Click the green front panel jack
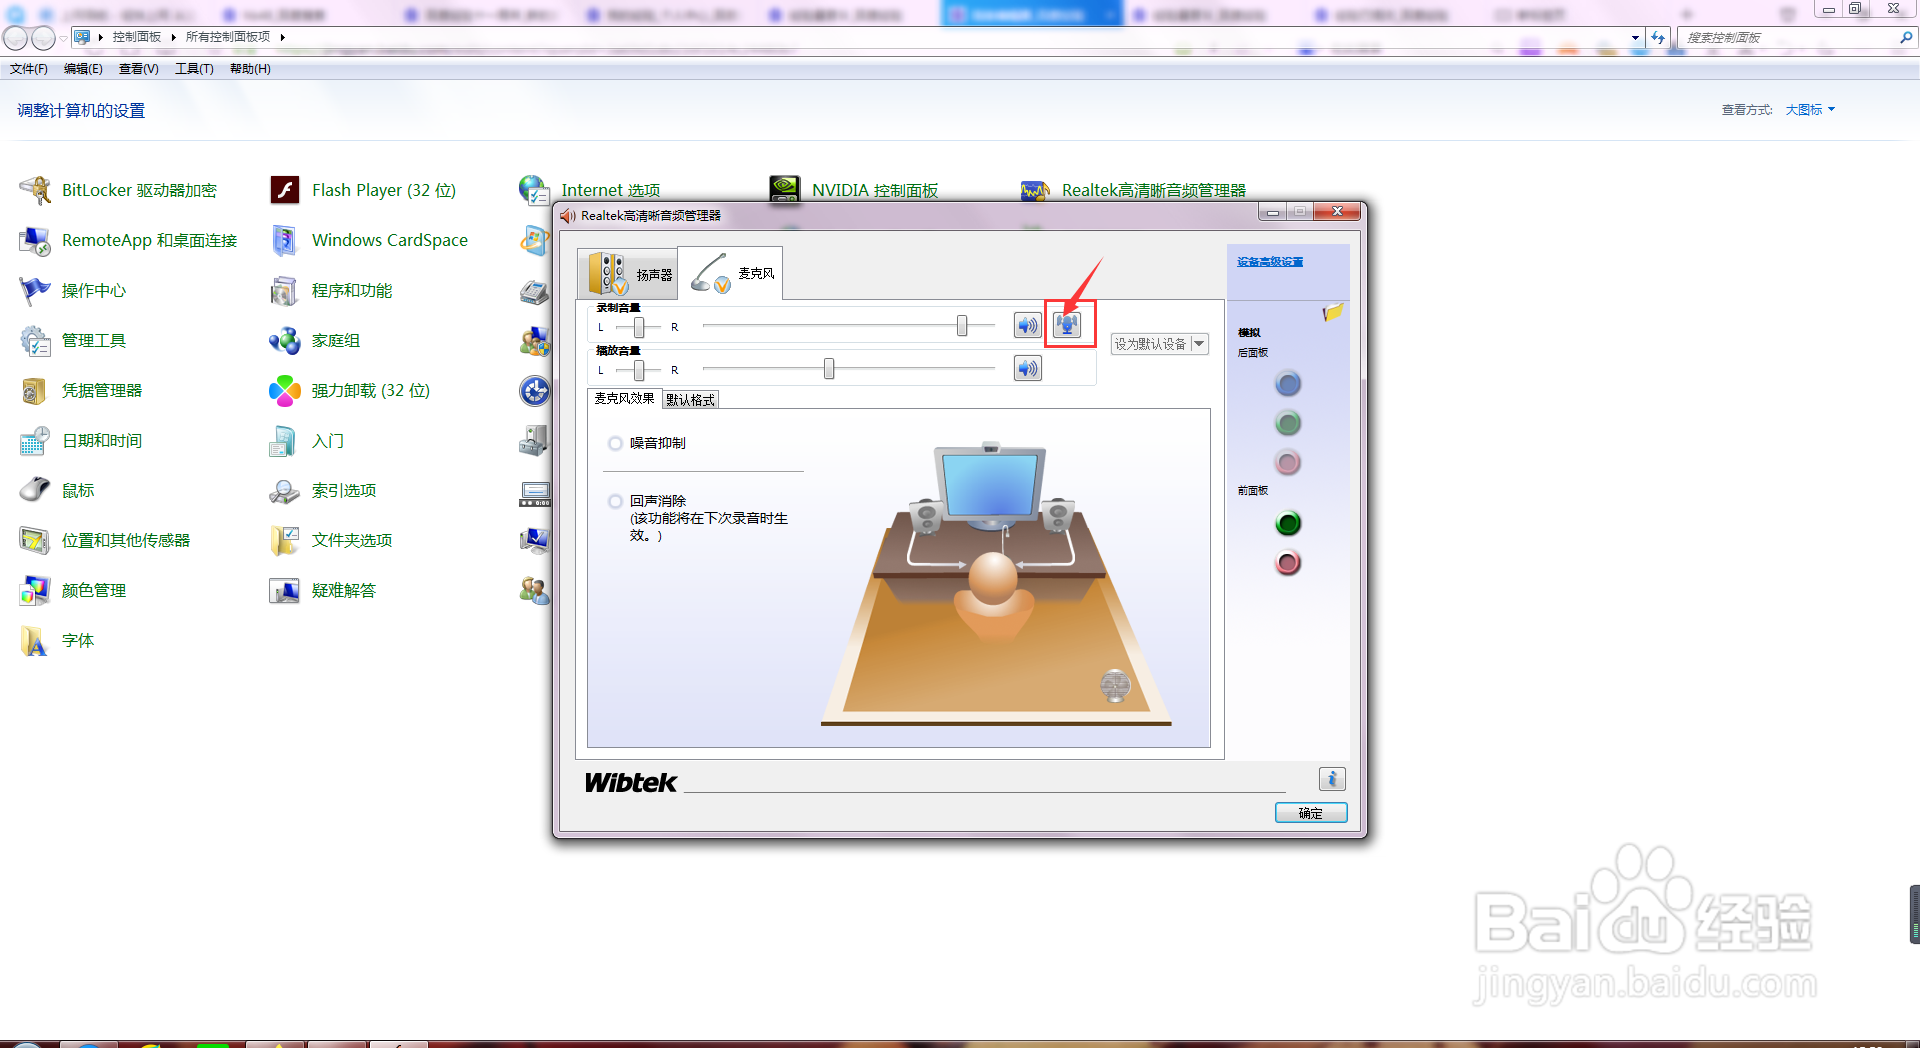The image size is (1920, 1048). tap(1288, 523)
